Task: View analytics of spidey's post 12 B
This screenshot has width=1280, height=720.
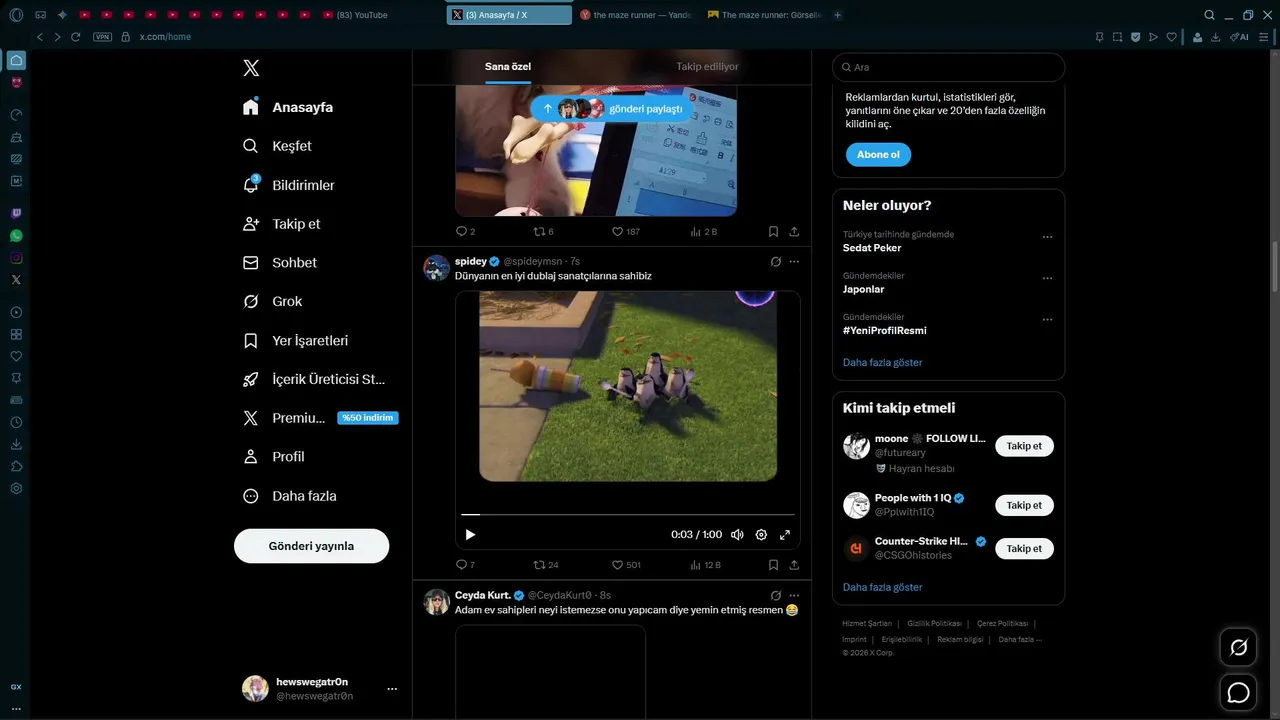Action: point(705,565)
